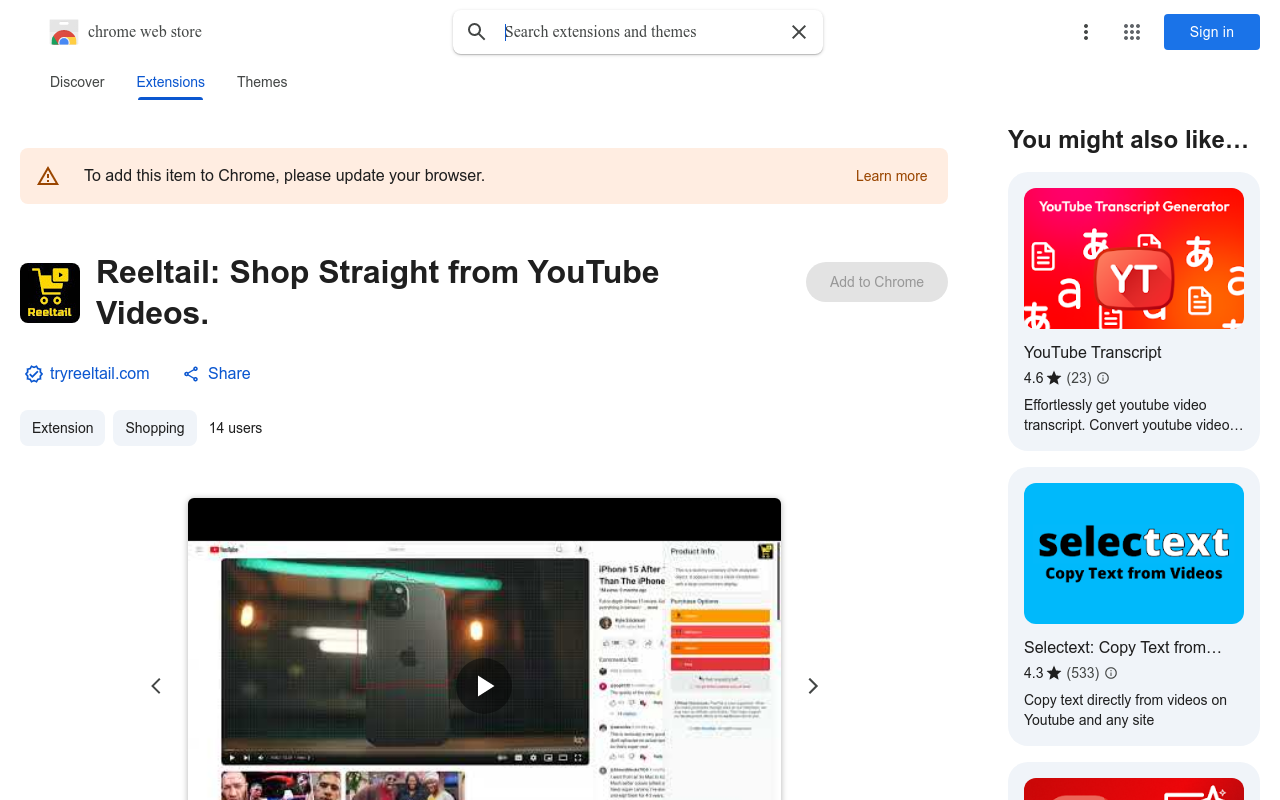The image size is (1280, 800).
Task: Click the chrome web store title text
Action: [145, 32]
